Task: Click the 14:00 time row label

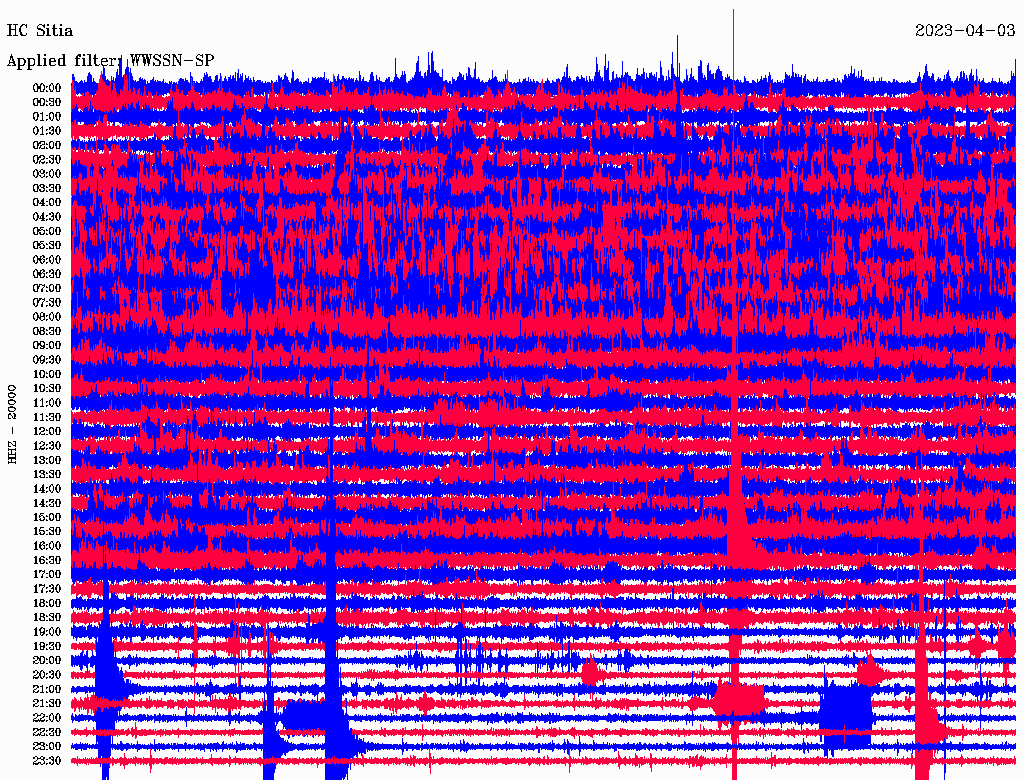Action: 47,489
